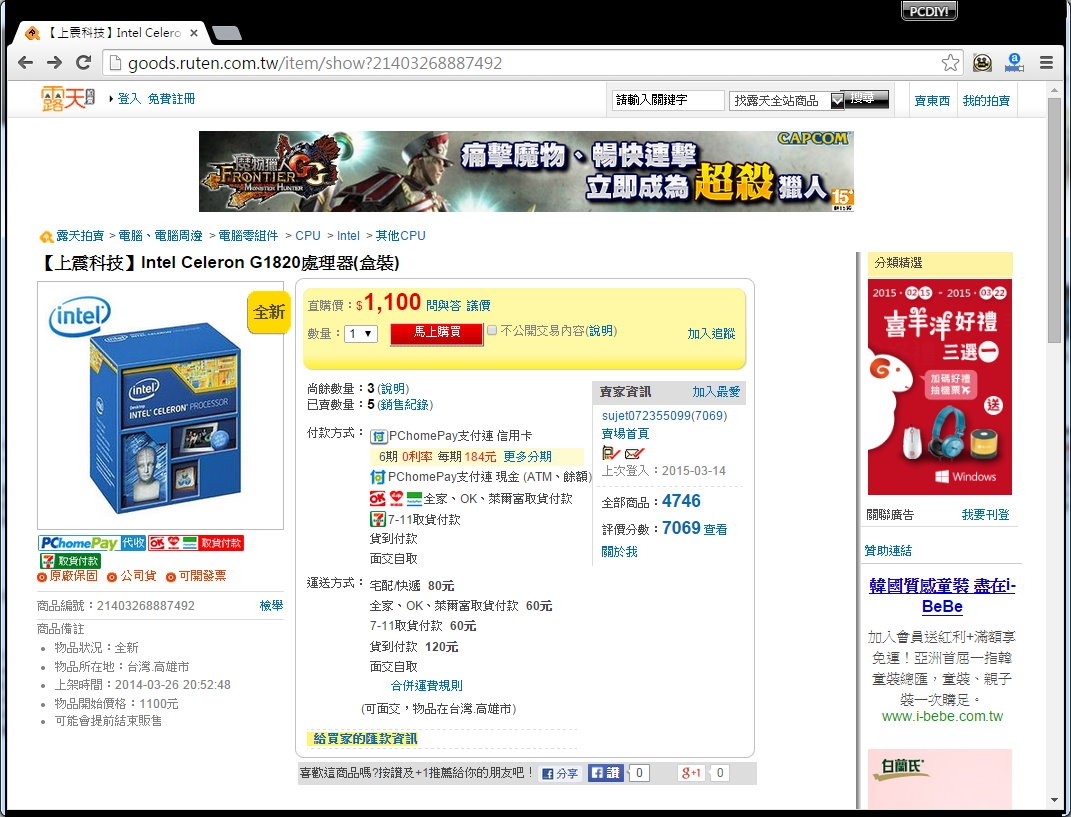Click the 露天拍賣 breadcrumb home icon
The height and width of the screenshot is (817, 1071).
46,236
